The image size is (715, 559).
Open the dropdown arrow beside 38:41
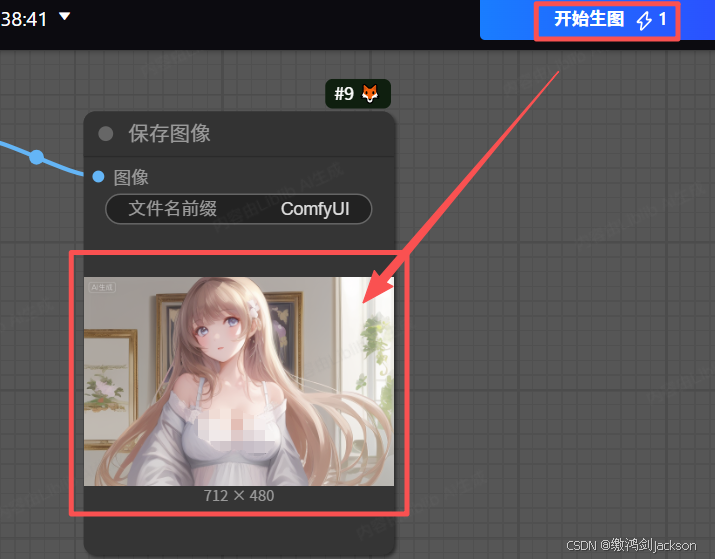click(65, 16)
